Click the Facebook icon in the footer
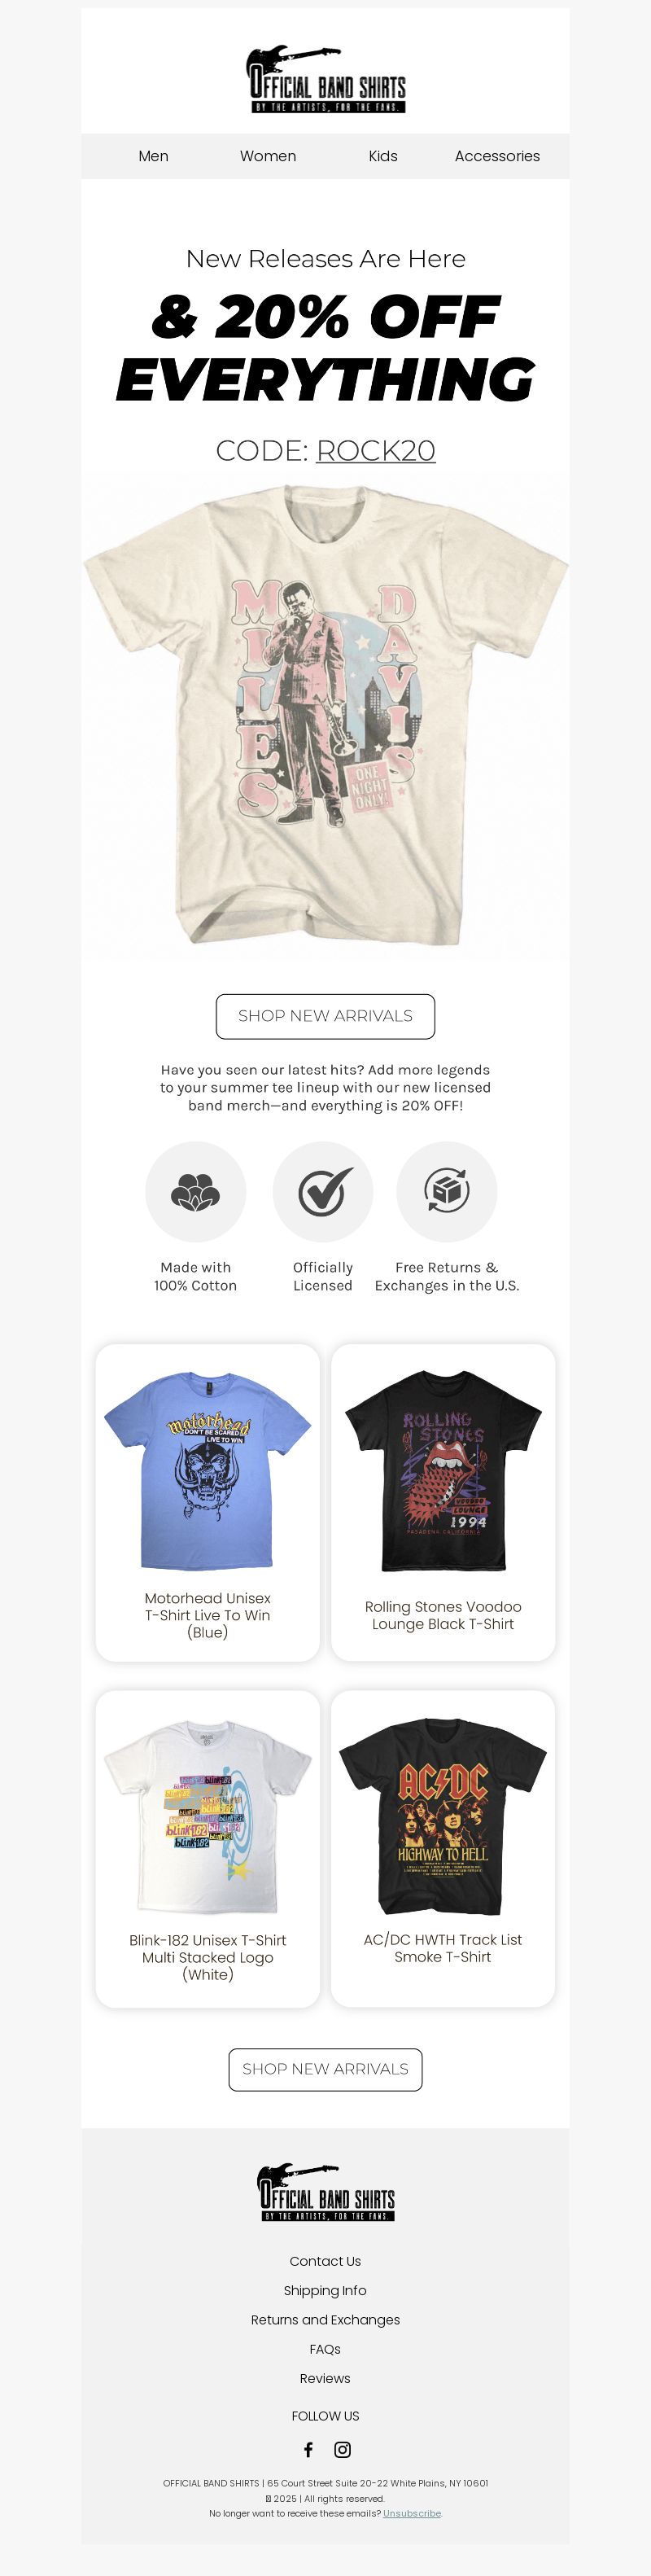This screenshot has height=2576, width=651. pyautogui.click(x=308, y=2450)
